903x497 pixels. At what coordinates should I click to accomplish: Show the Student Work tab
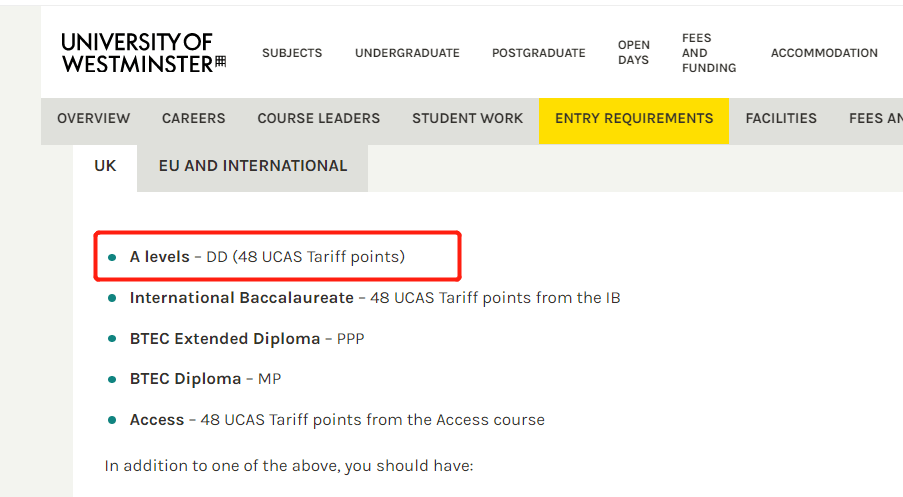(467, 119)
